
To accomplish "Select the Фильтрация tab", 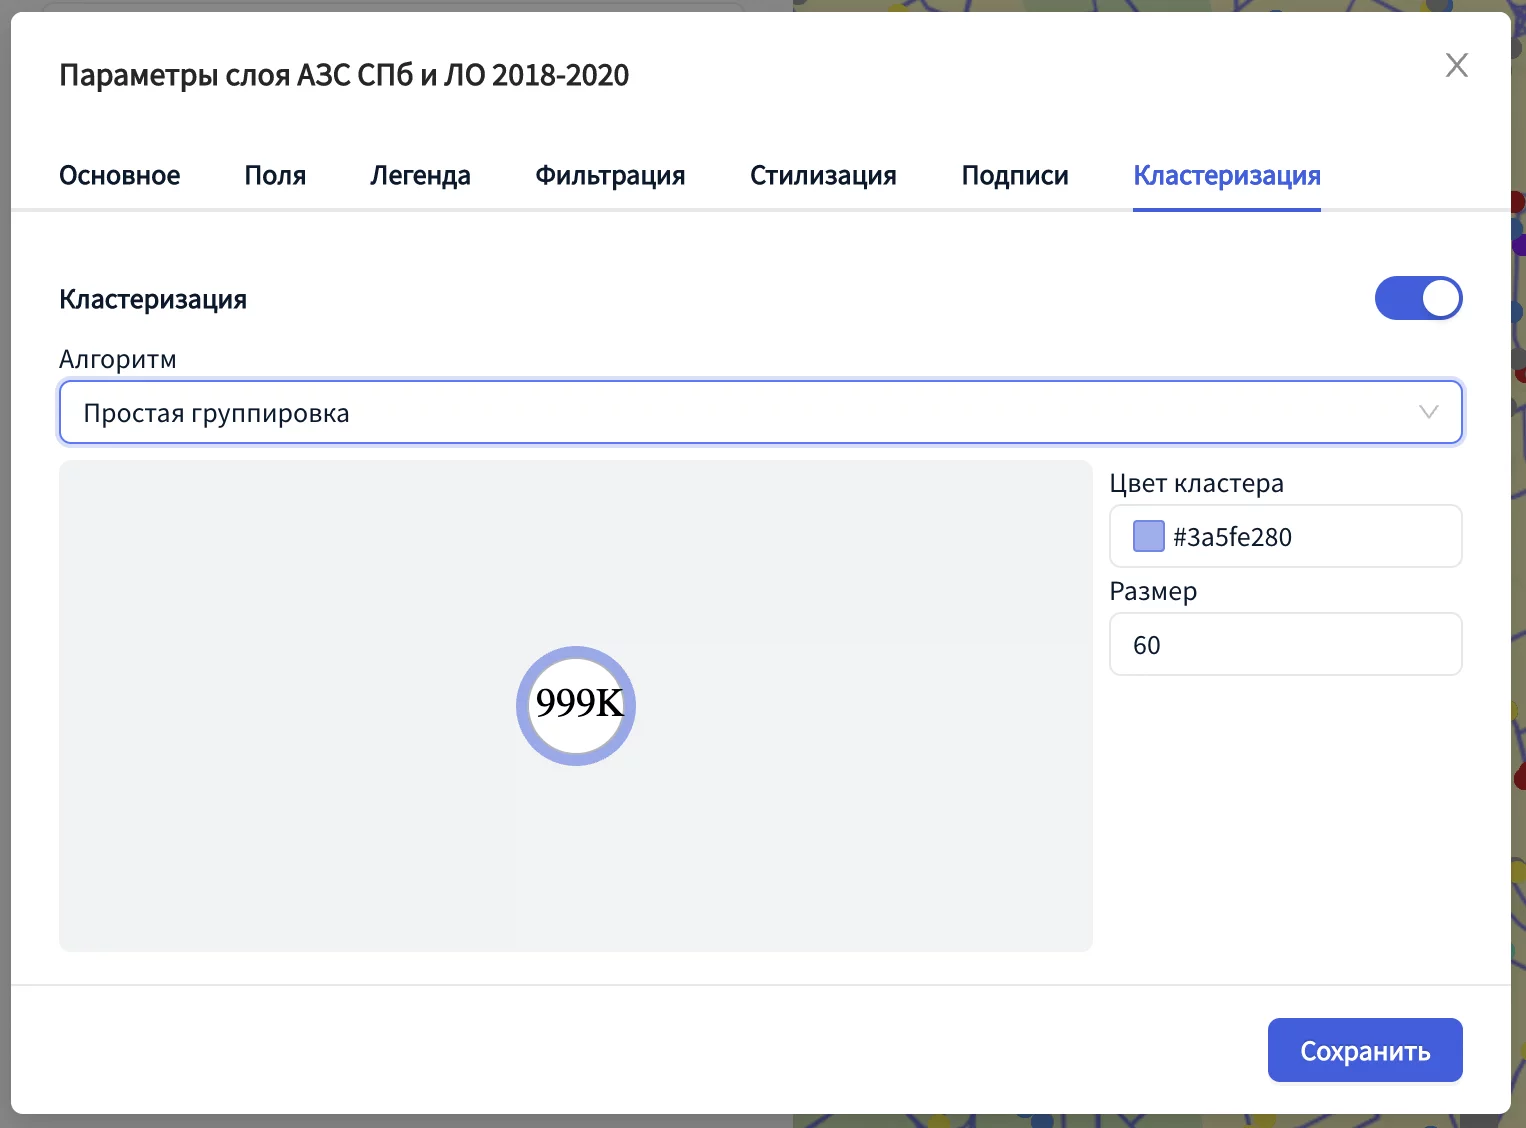I will click(x=610, y=176).
